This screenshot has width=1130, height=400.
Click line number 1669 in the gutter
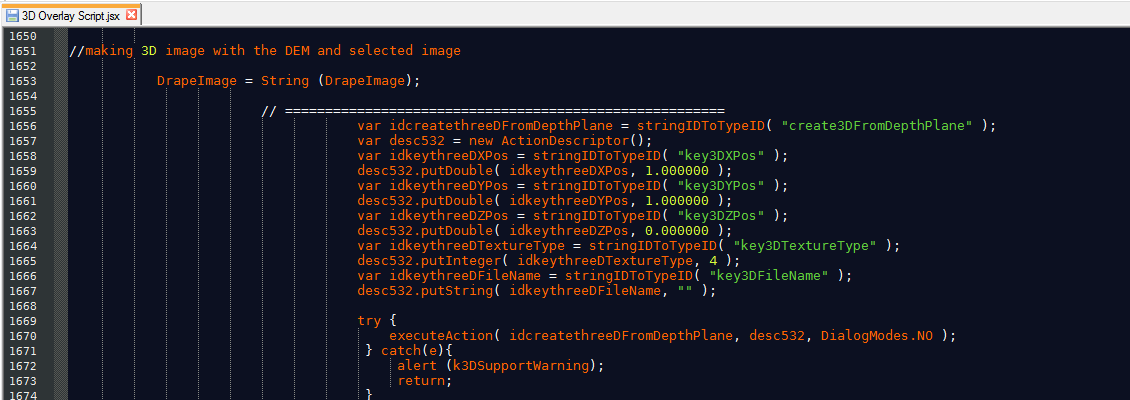pyautogui.click(x=21, y=320)
